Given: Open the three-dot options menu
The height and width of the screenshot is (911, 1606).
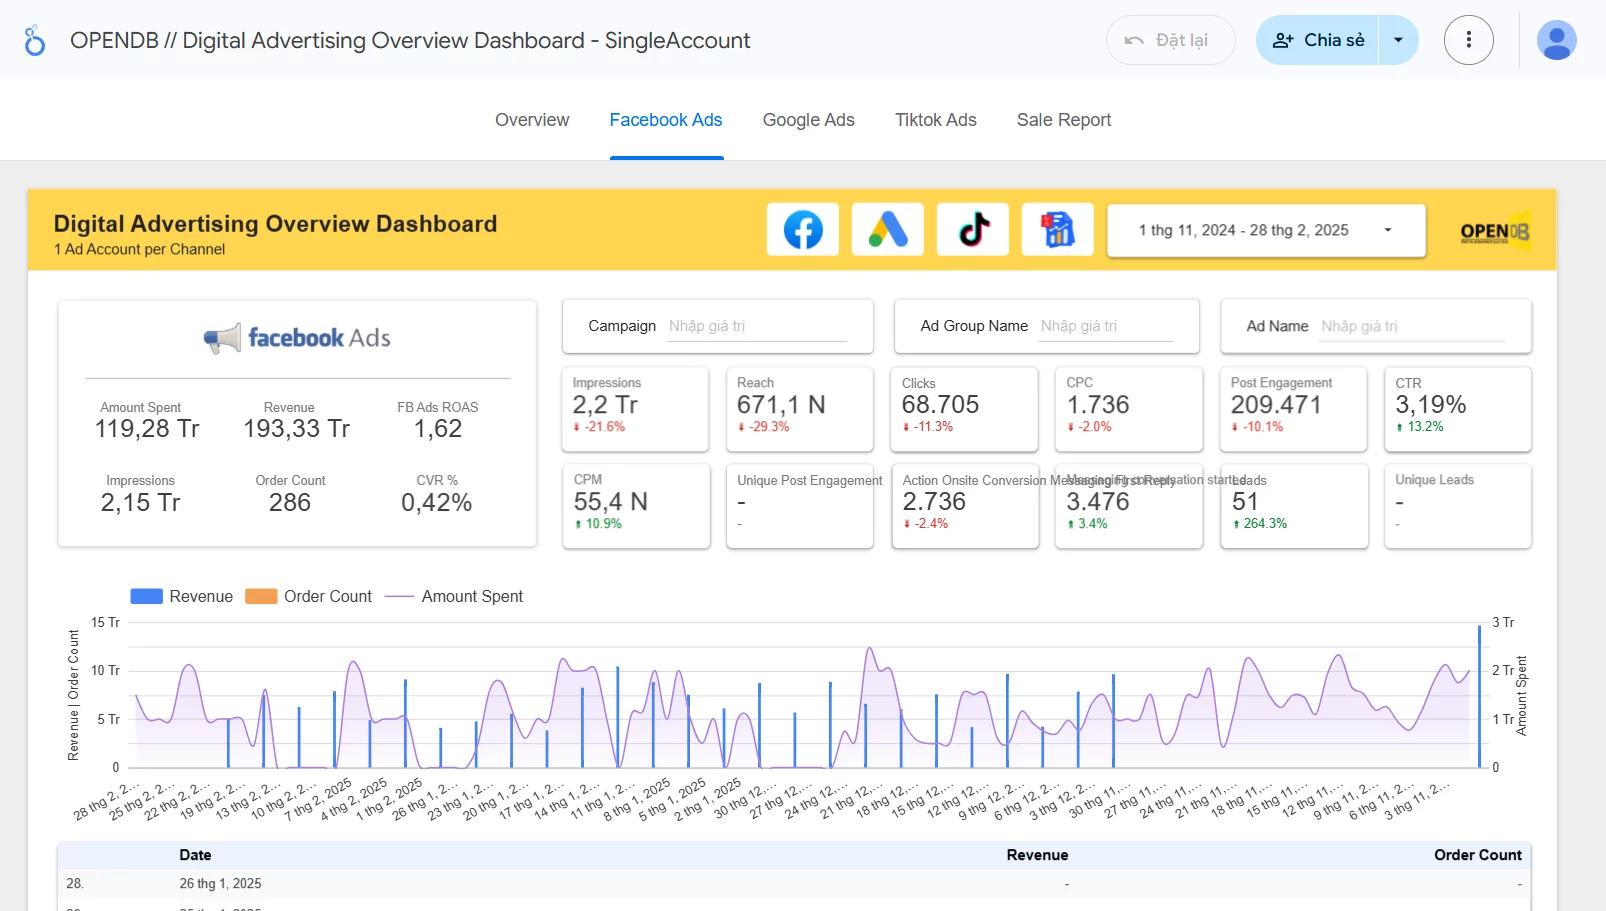Looking at the screenshot, I should tap(1468, 40).
